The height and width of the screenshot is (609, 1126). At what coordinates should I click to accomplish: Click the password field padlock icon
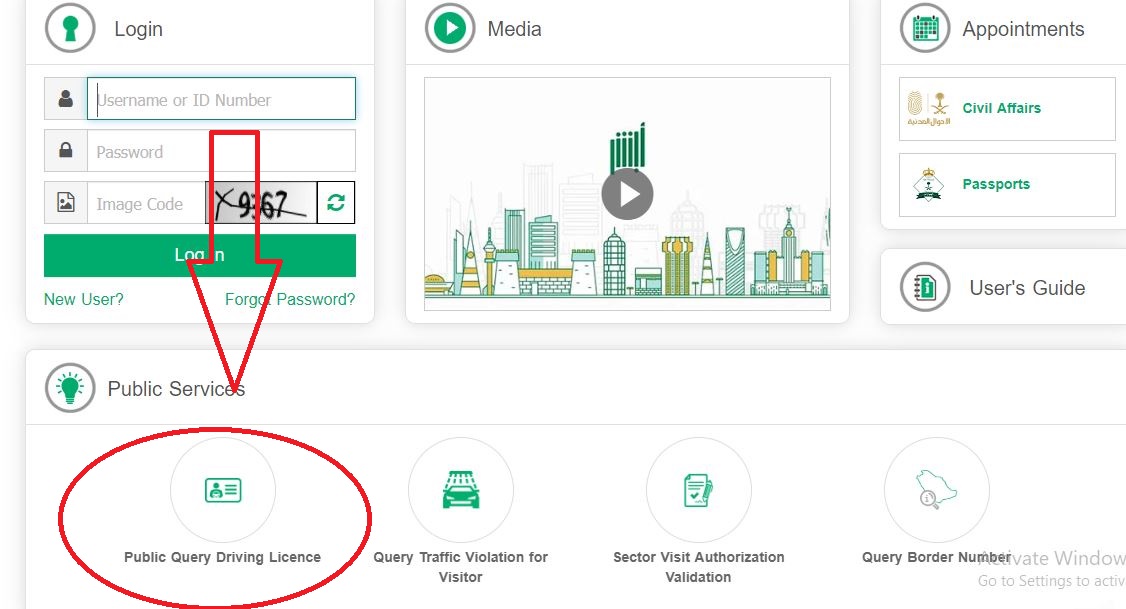[x=65, y=150]
